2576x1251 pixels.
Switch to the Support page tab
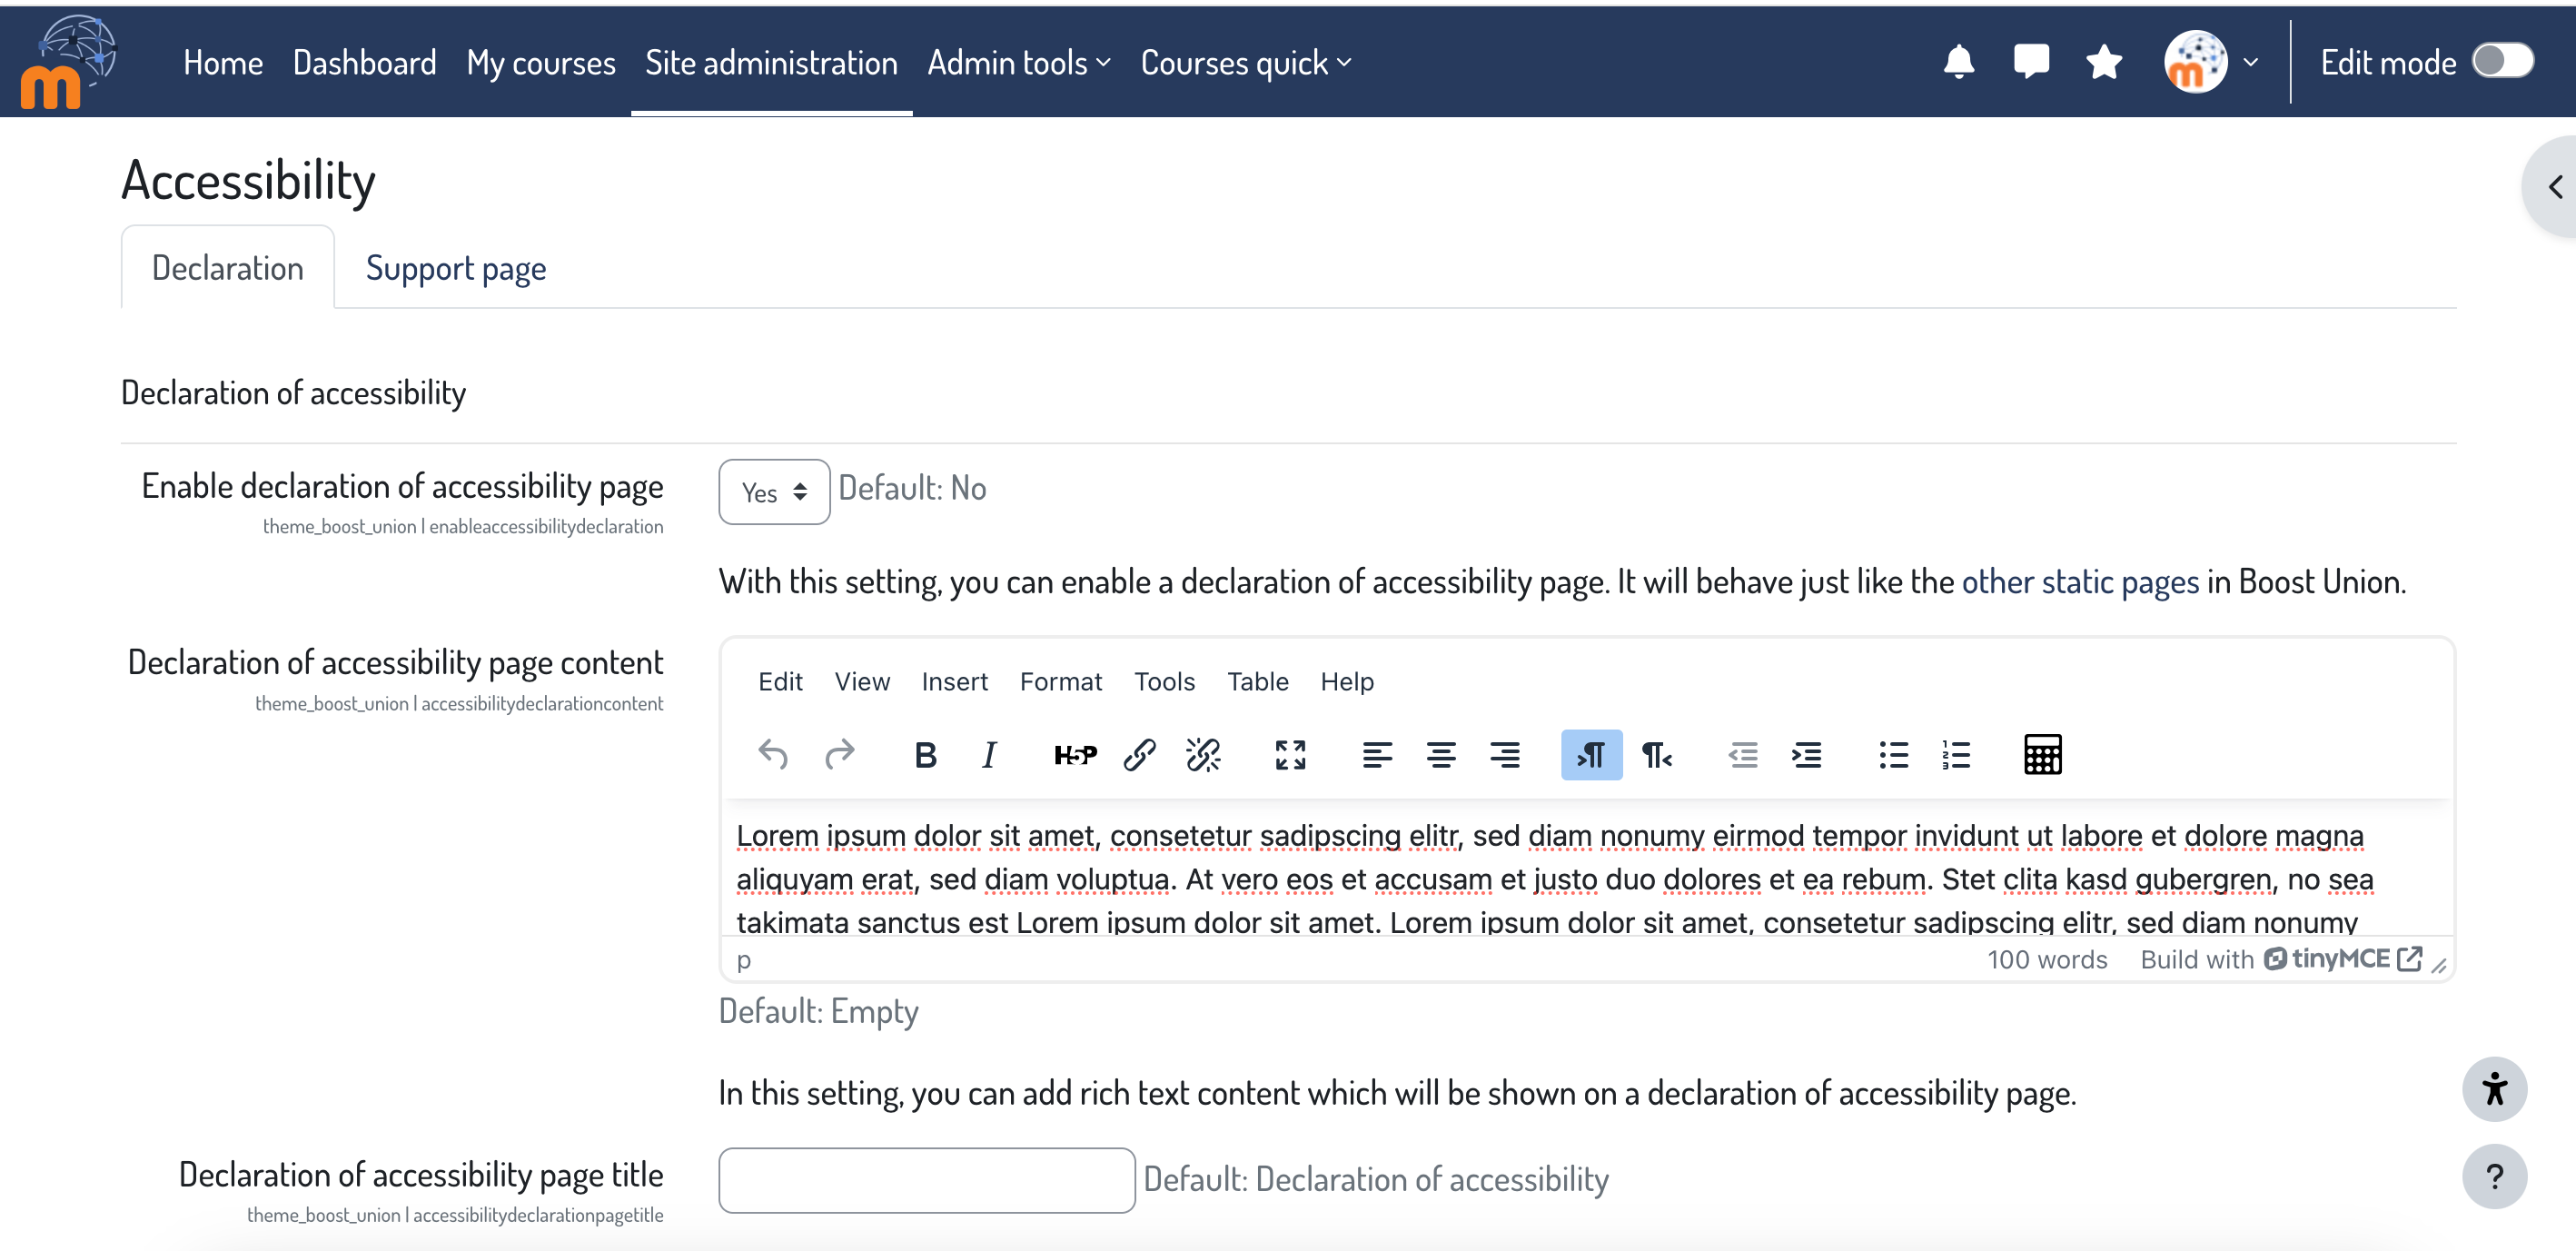[456, 268]
